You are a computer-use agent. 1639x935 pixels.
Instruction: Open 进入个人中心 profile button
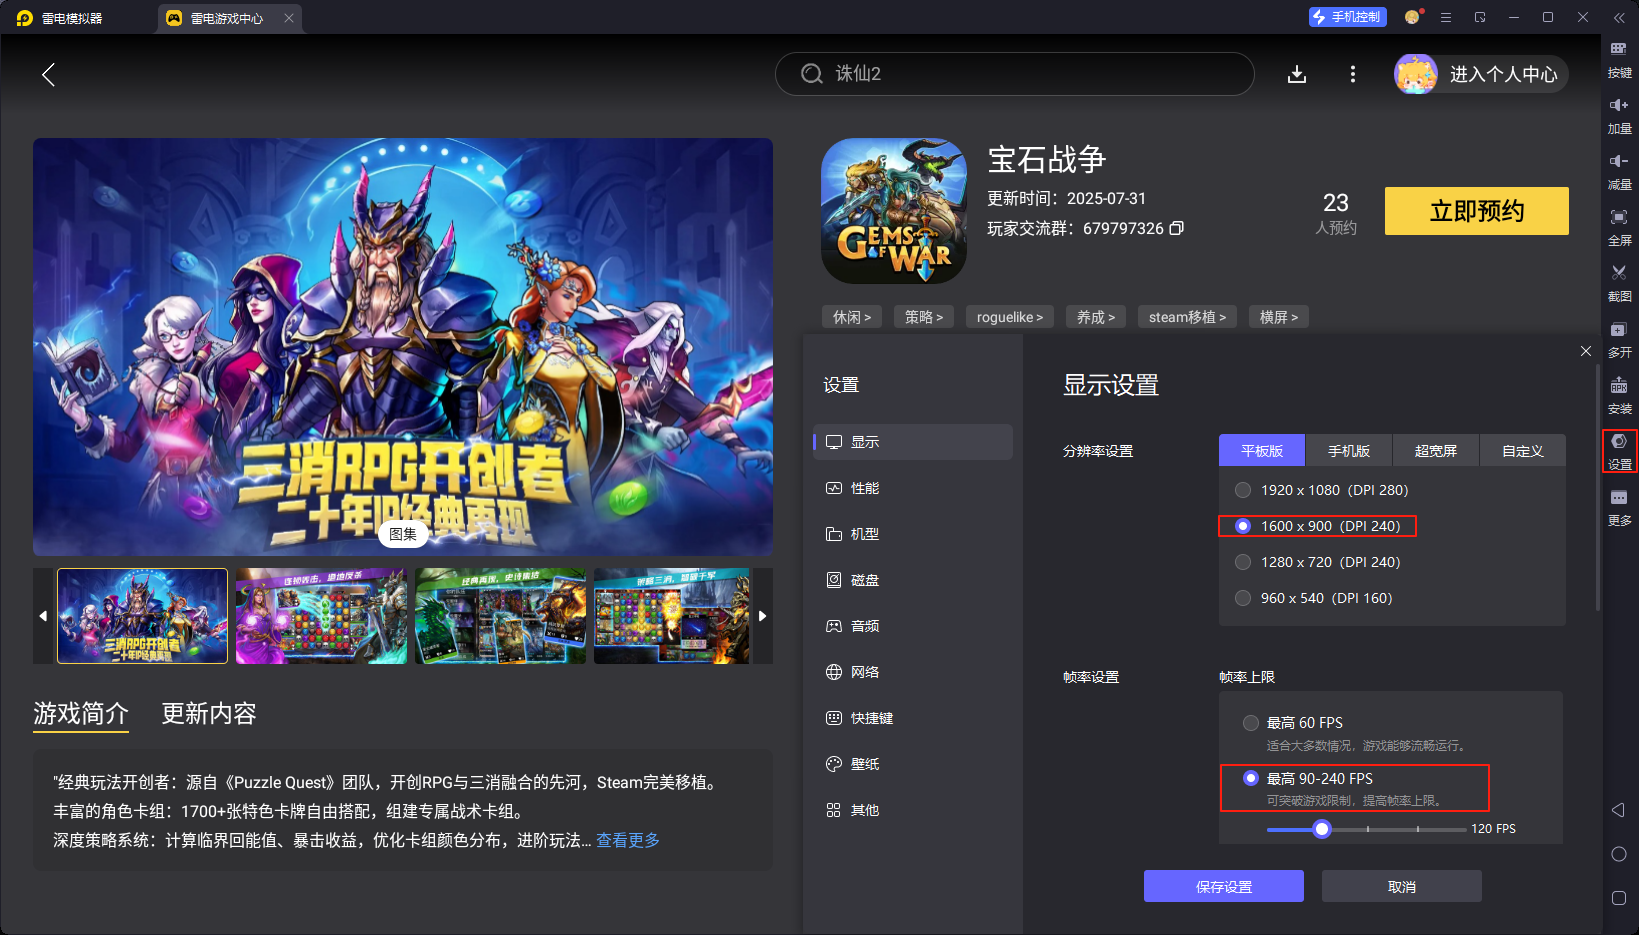click(1482, 74)
